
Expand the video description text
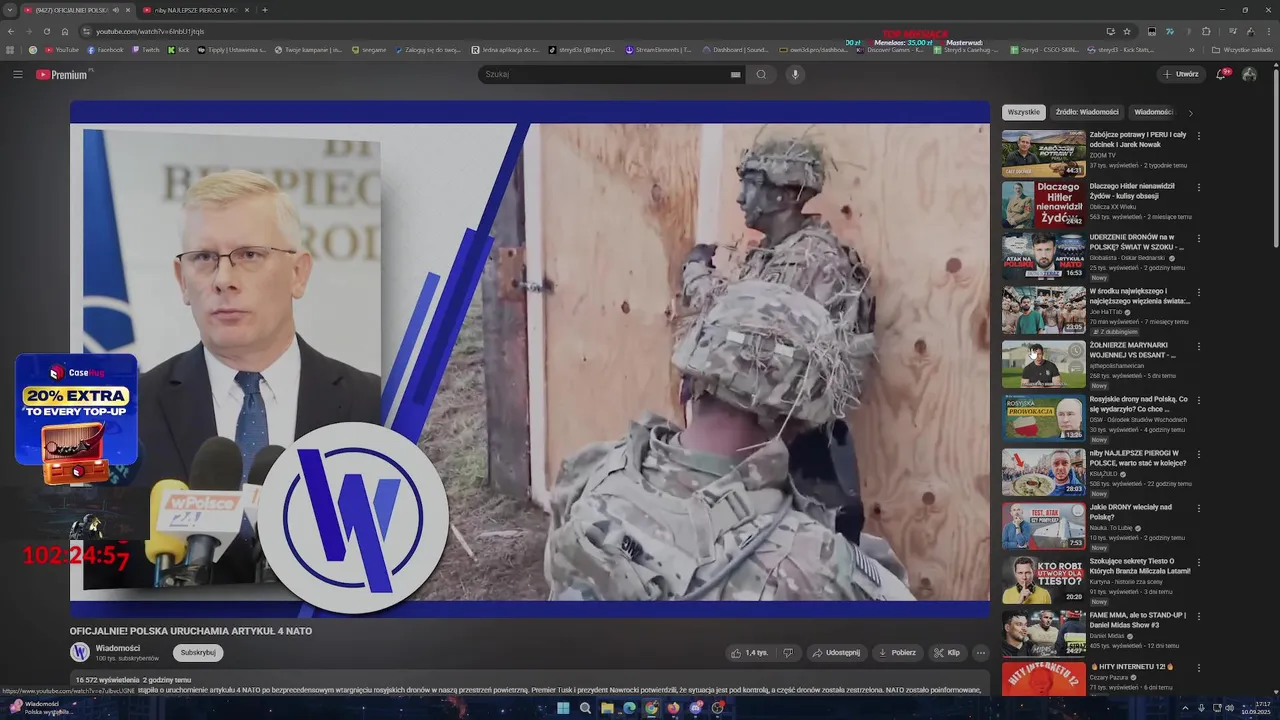[x=530, y=685]
